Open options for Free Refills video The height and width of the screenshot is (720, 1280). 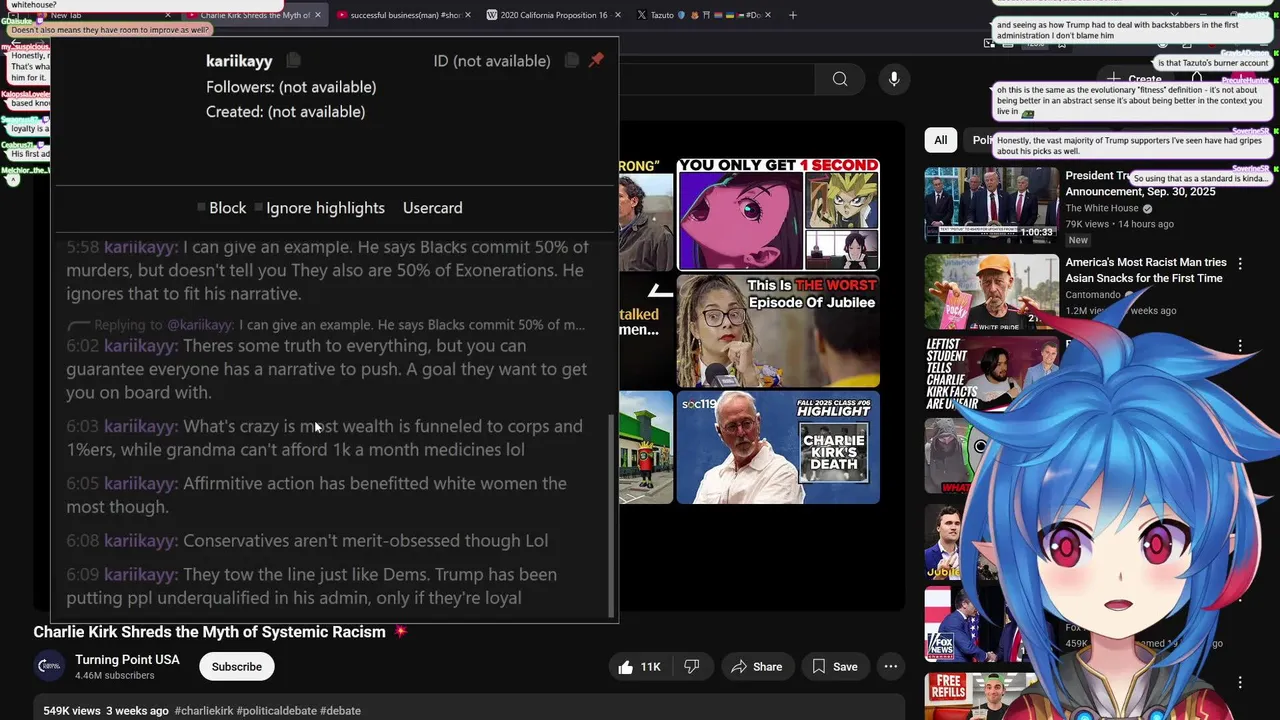pyautogui.click(x=1240, y=683)
